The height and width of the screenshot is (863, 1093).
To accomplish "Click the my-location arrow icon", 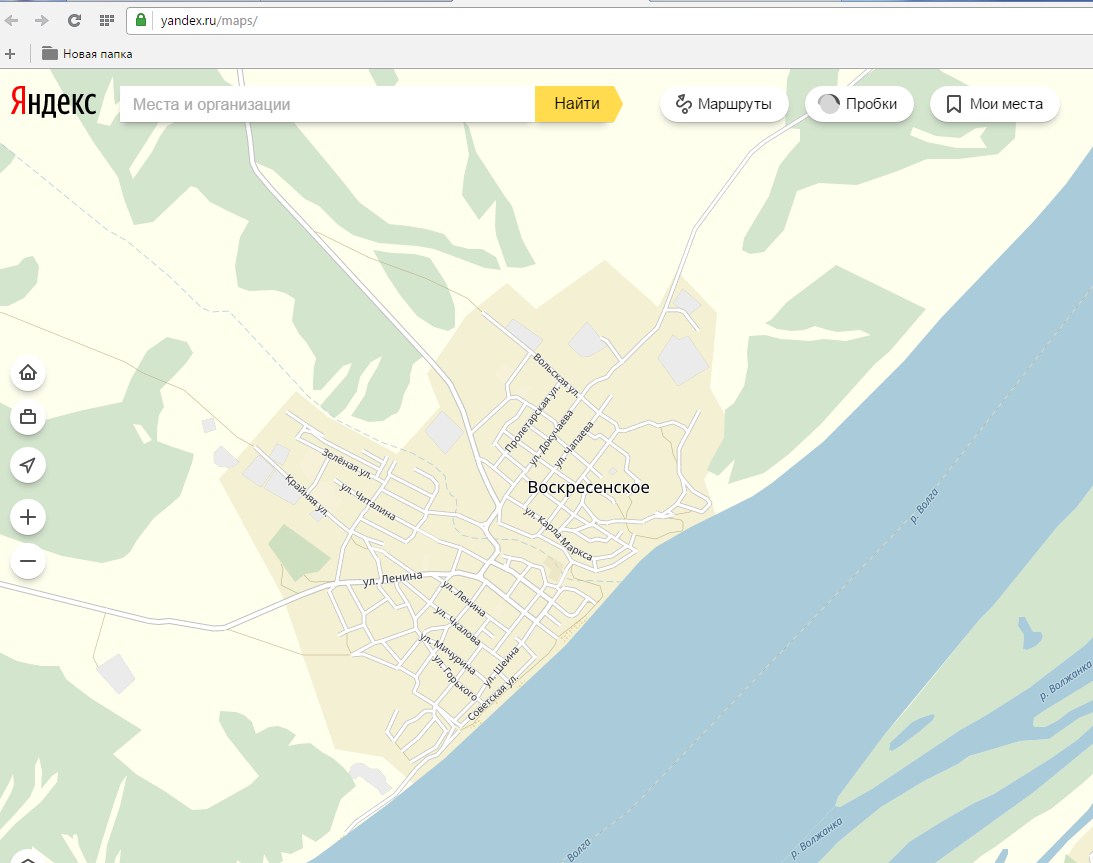I will pyautogui.click(x=28, y=465).
